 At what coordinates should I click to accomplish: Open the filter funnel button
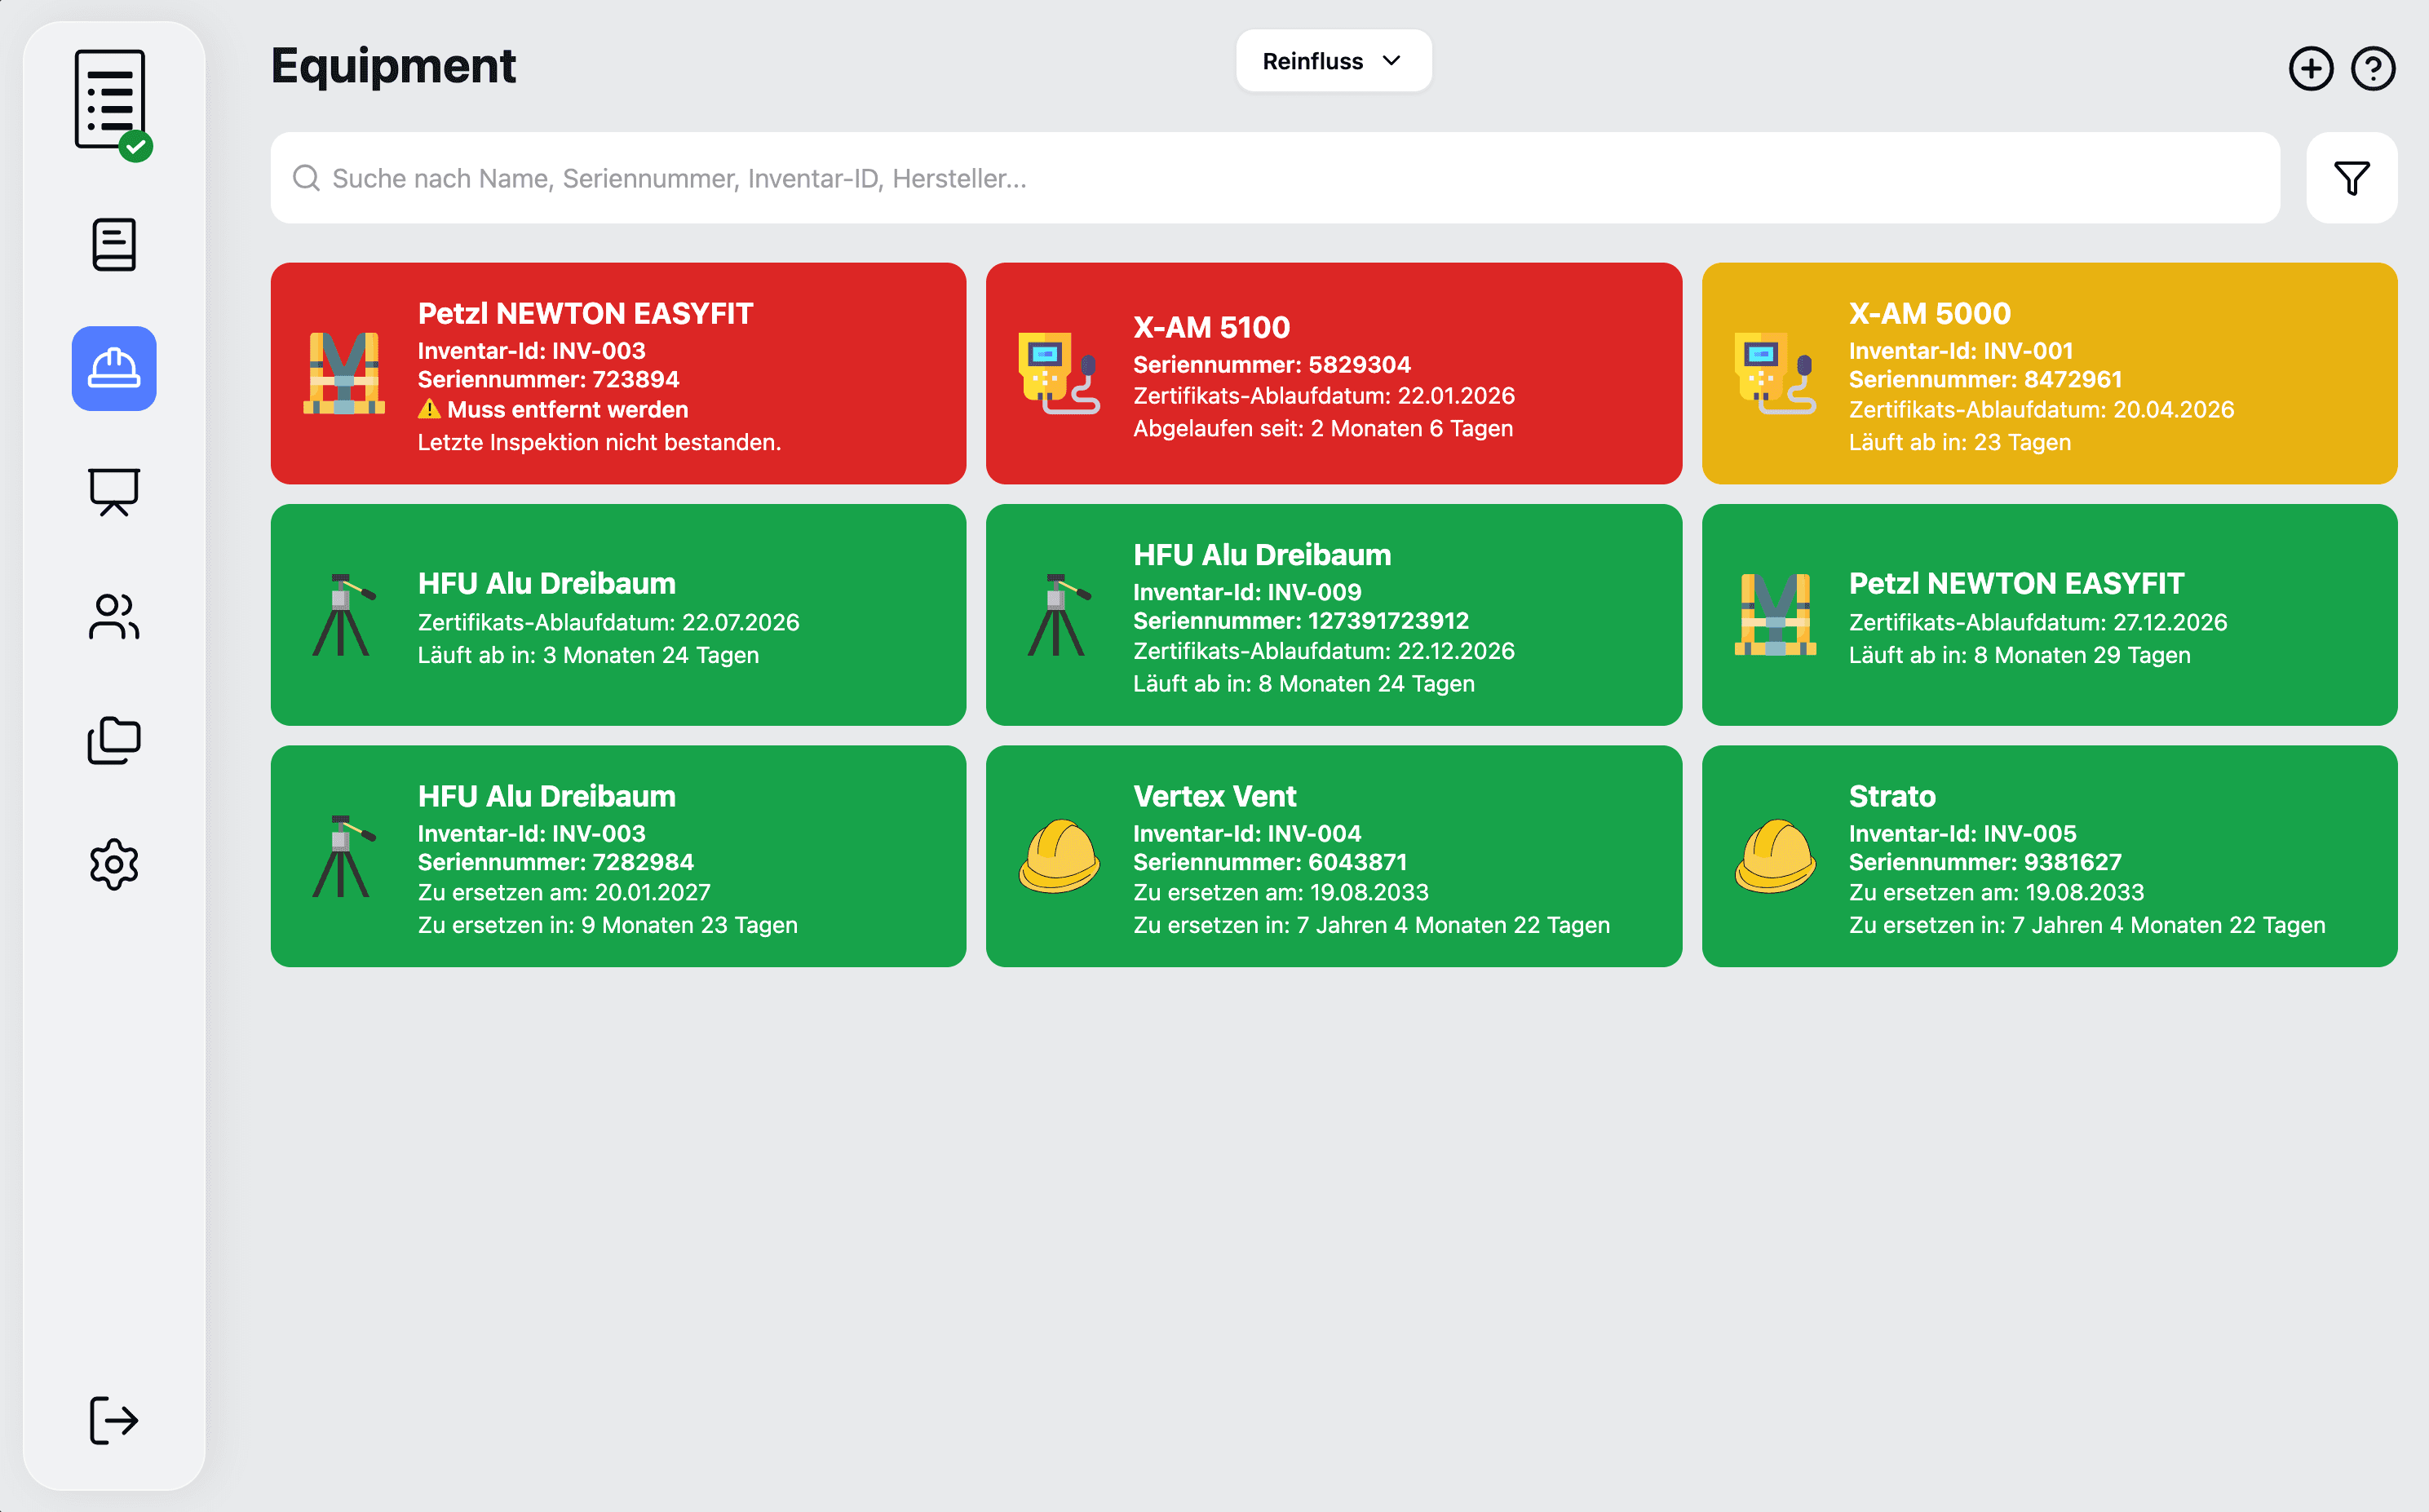click(2351, 178)
